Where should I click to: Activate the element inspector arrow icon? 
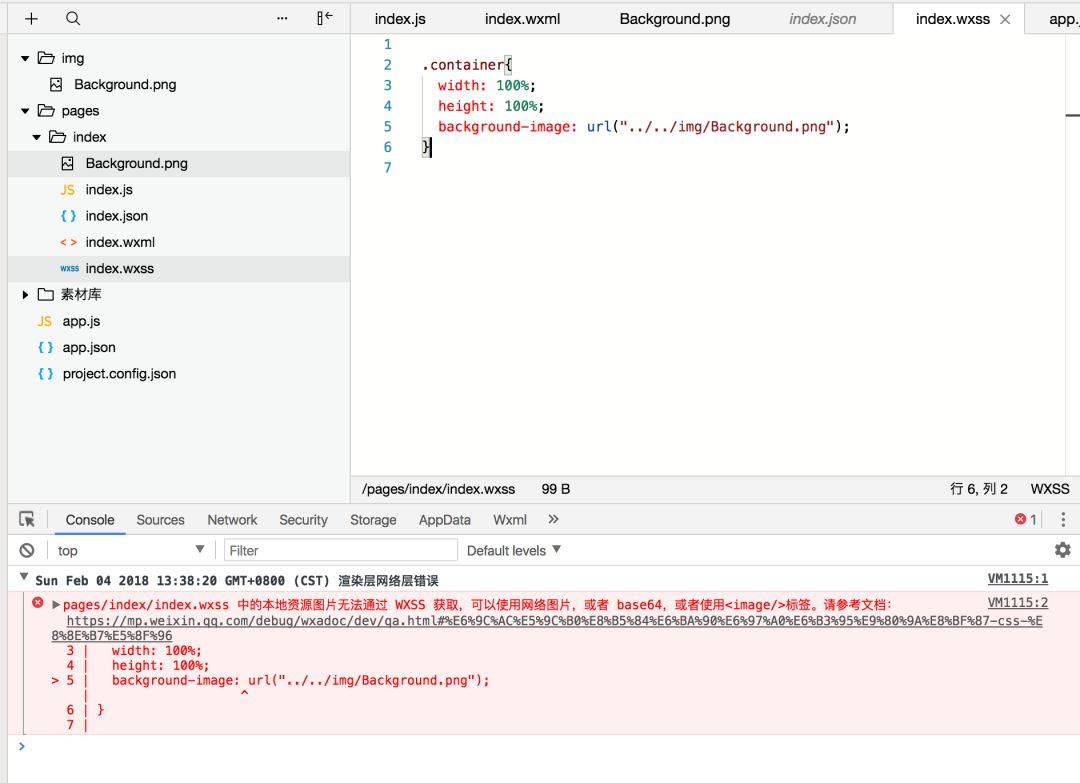(27, 519)
